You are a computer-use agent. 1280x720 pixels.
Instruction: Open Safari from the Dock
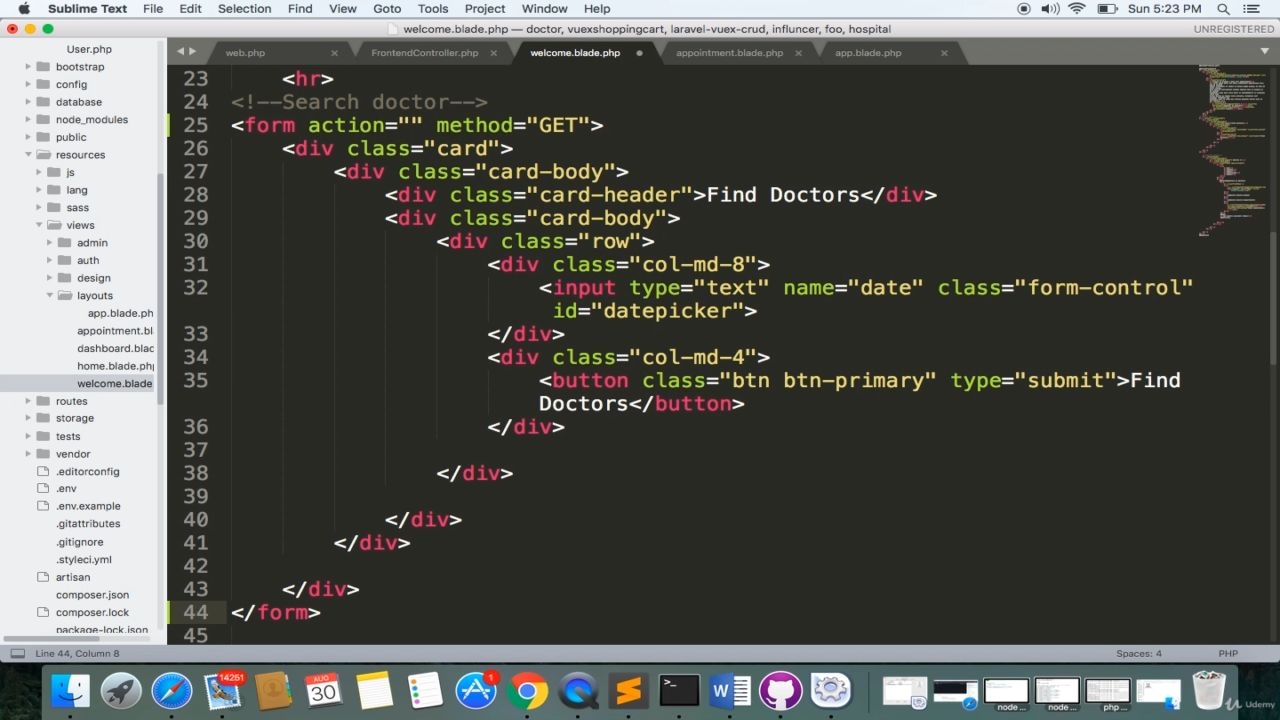click(x=172, y=690)
